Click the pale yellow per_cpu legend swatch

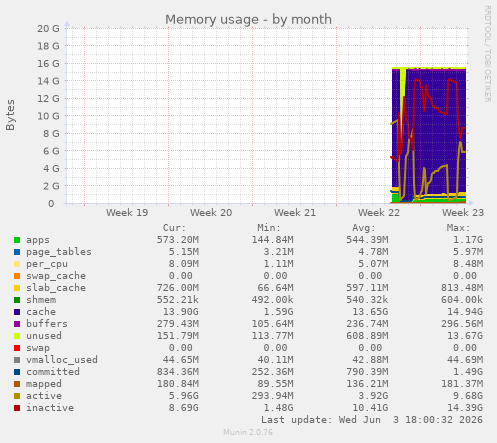pos(17,264)
